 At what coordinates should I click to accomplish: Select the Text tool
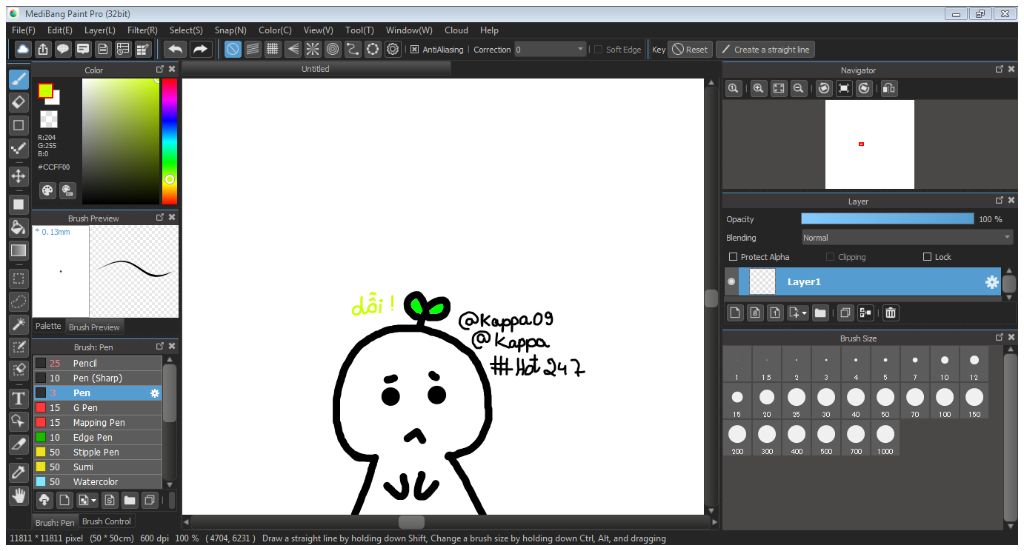[18, 398]
